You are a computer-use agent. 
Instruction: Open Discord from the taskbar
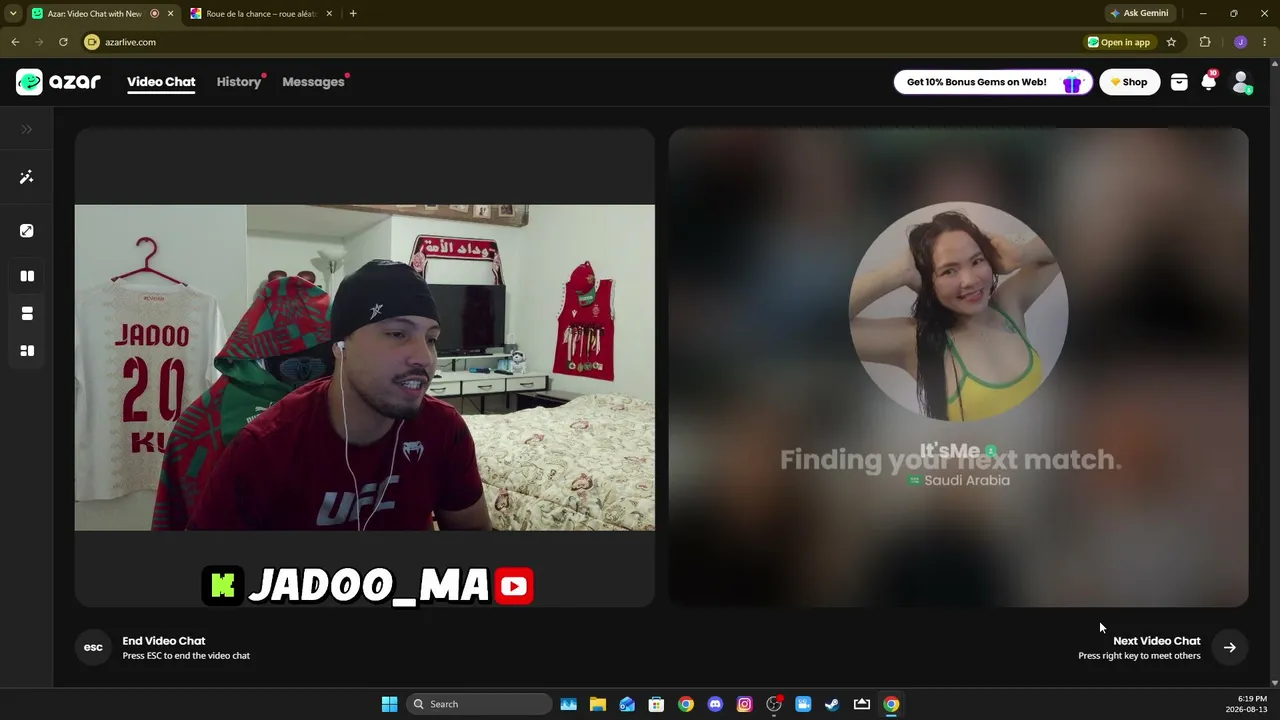pos(715,704)
